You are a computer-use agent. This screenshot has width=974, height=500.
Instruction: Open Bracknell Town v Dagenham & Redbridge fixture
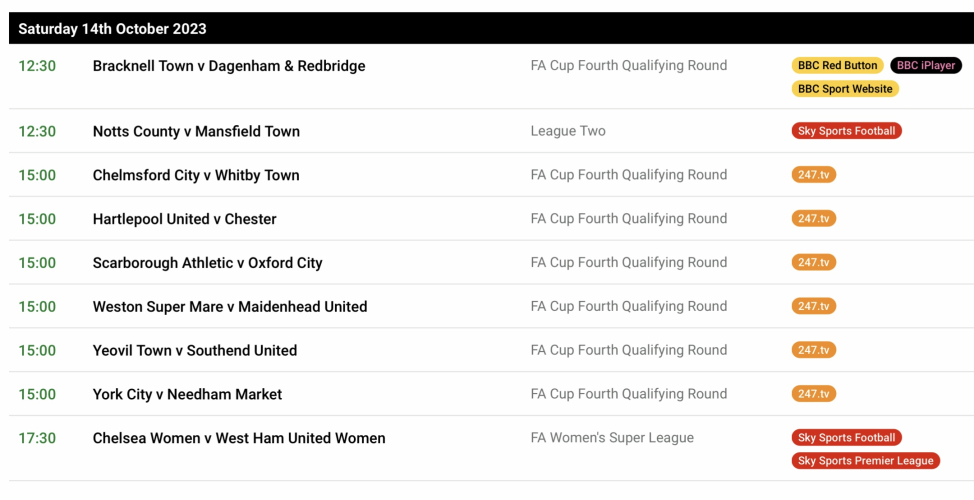pos(229,66)
